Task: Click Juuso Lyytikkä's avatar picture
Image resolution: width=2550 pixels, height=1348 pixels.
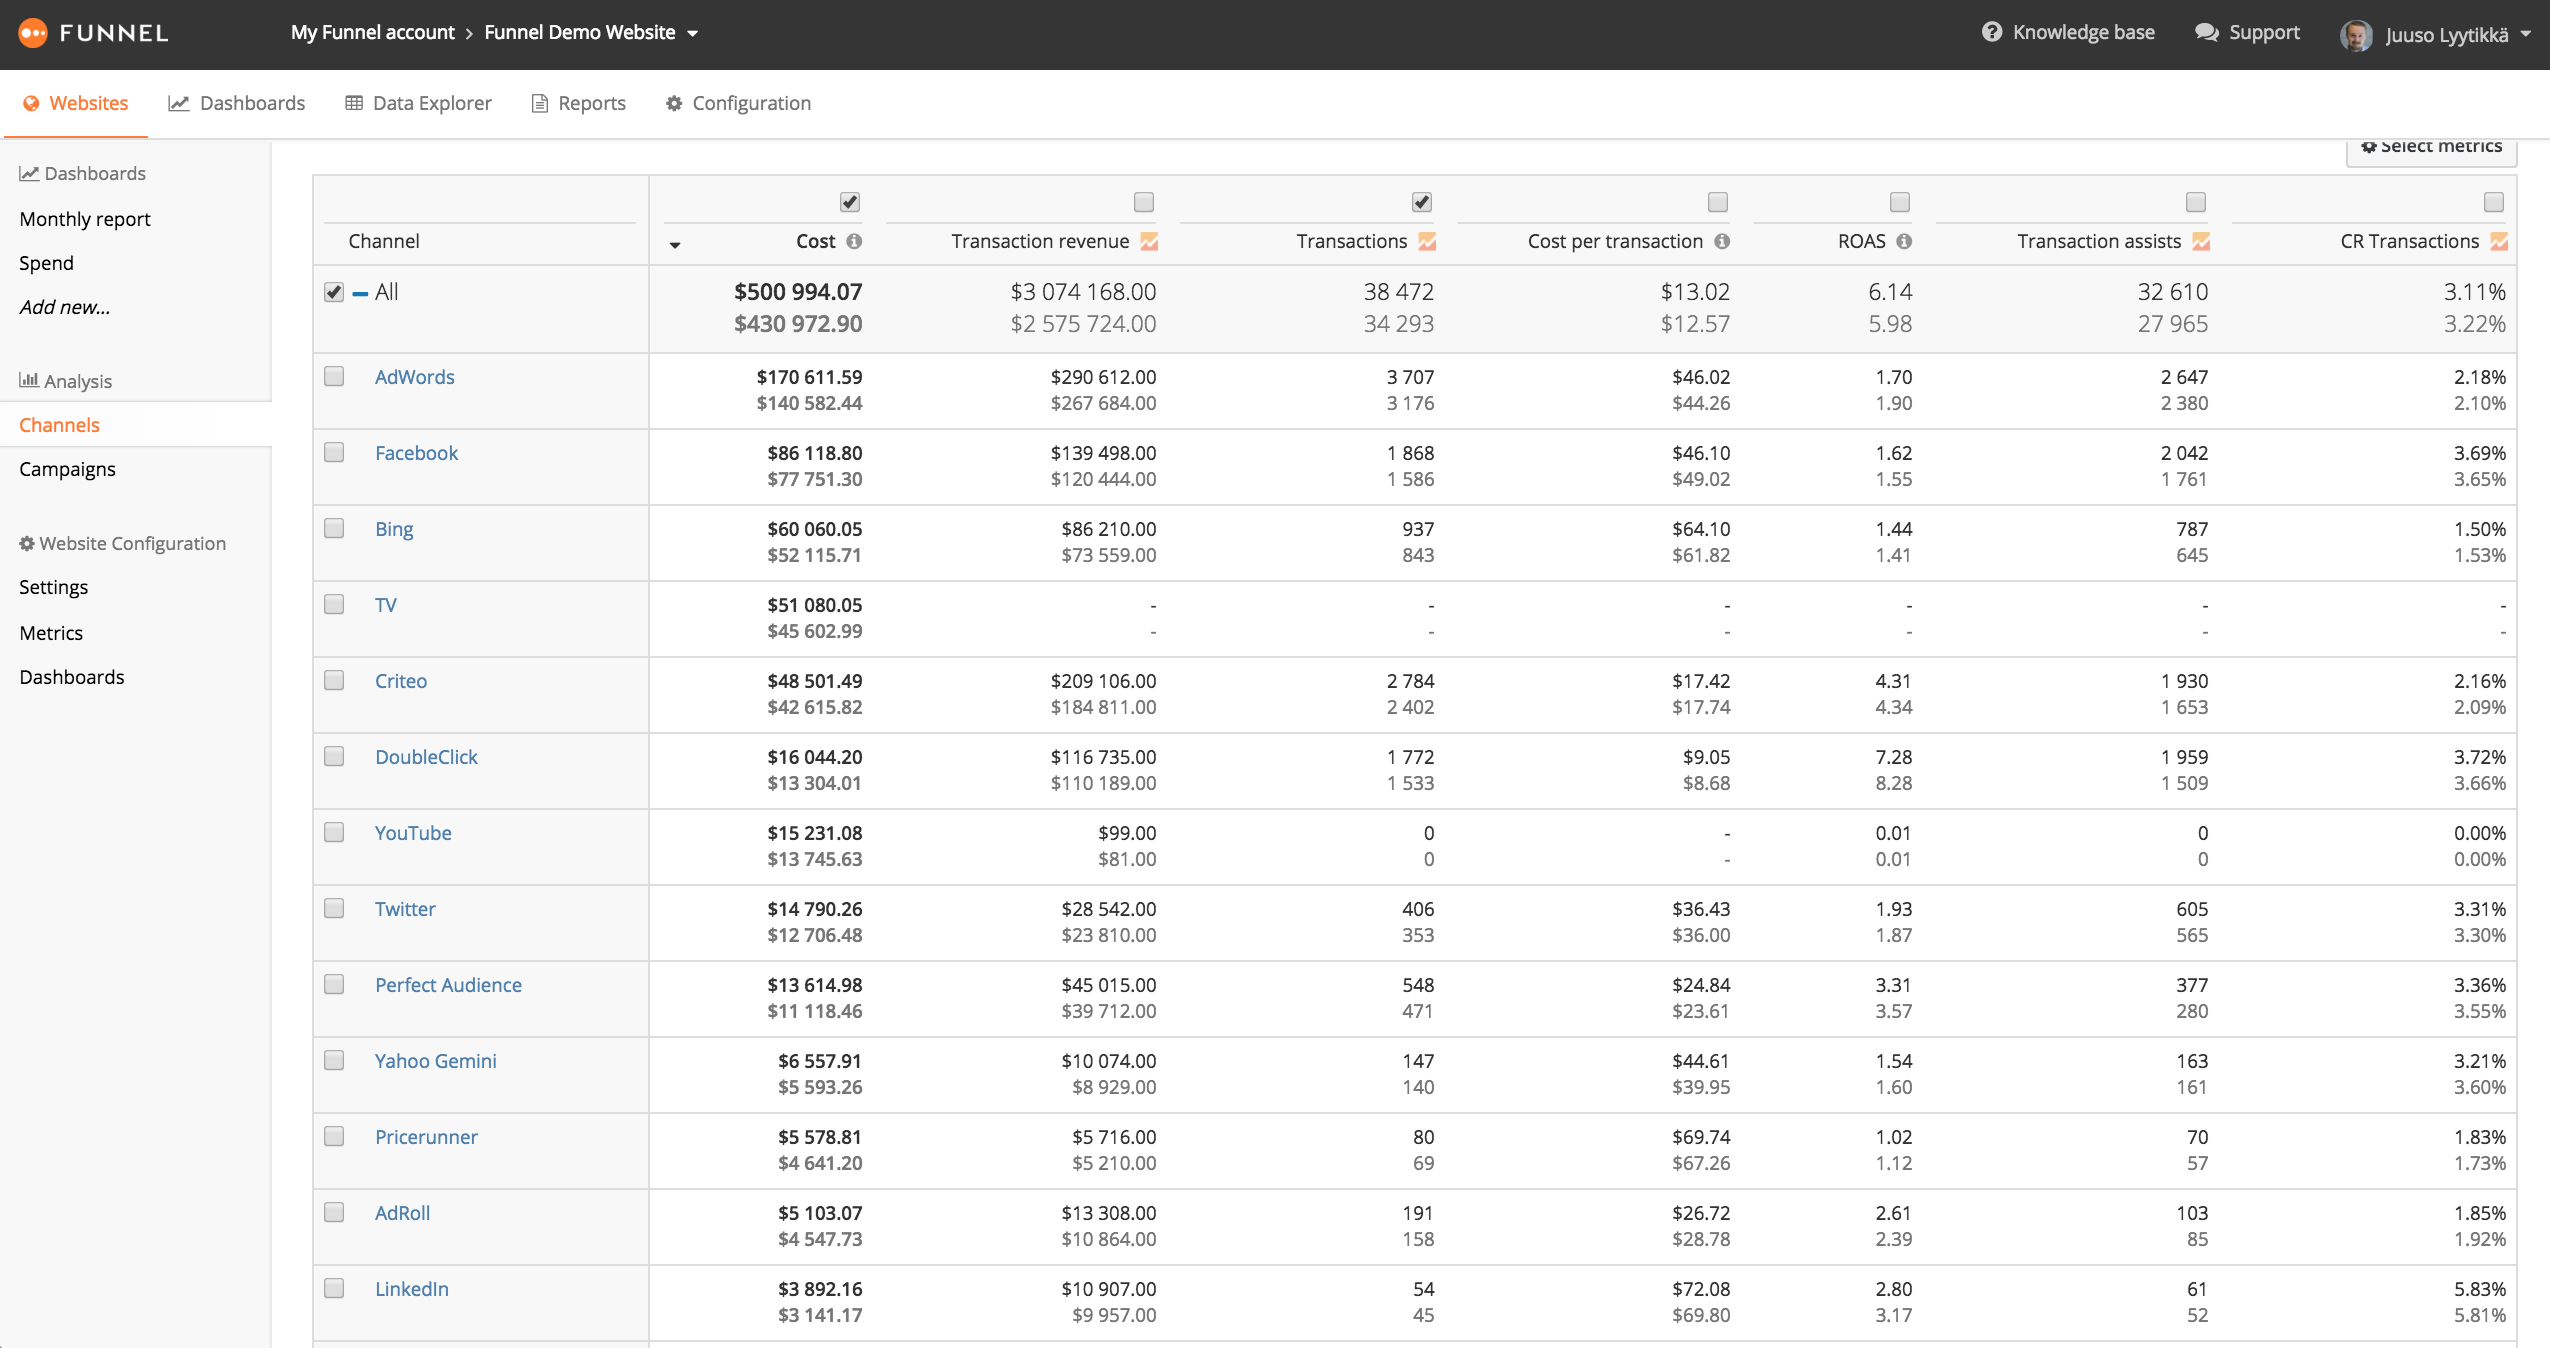Action: [2355, 34]
